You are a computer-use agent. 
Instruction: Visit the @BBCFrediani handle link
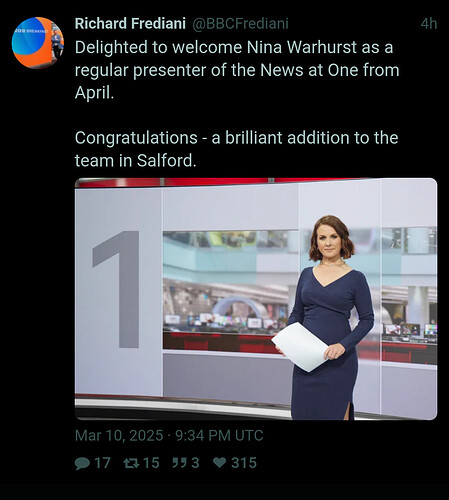(240, 24)
